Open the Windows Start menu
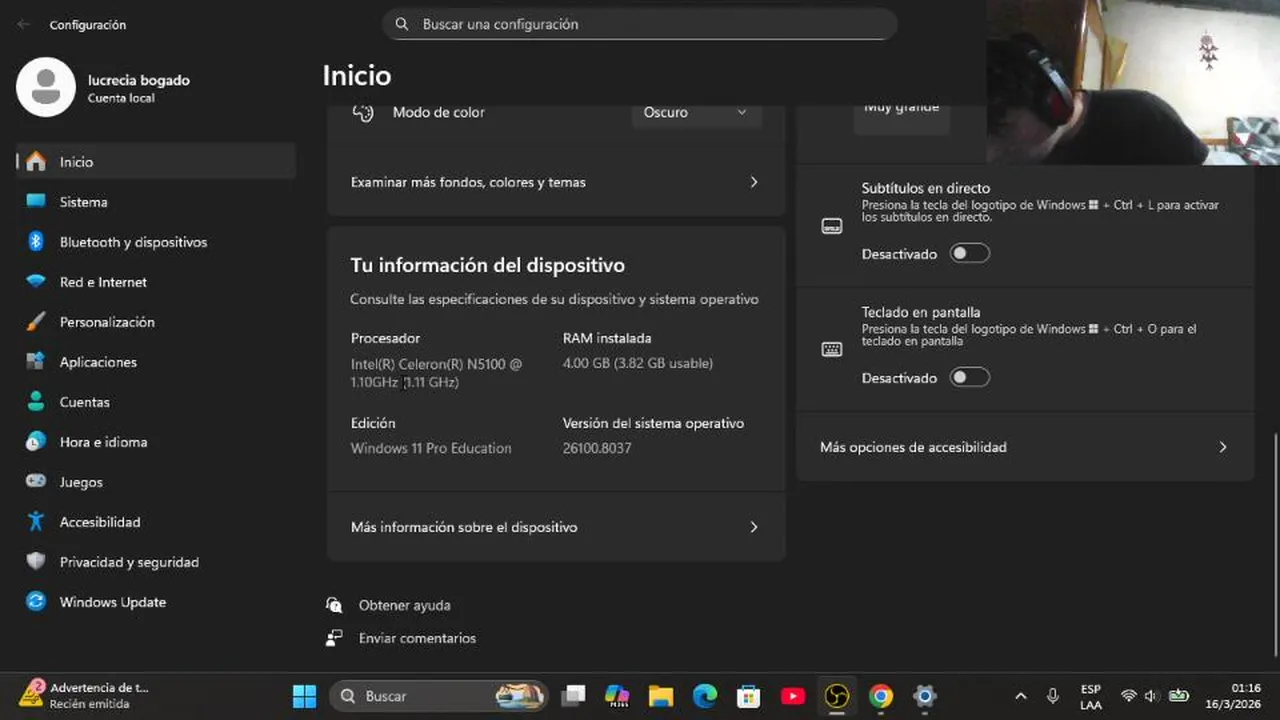This screenshot has width=1280, height=720. click(x=304, y=696)
